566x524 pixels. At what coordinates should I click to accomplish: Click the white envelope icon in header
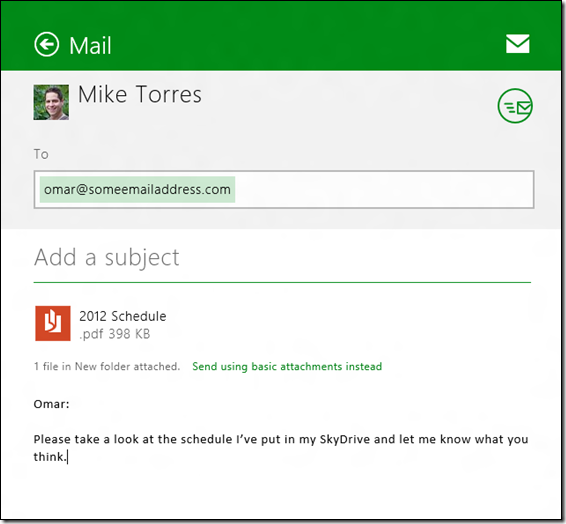pyautogui.click(x=517, y=44)
